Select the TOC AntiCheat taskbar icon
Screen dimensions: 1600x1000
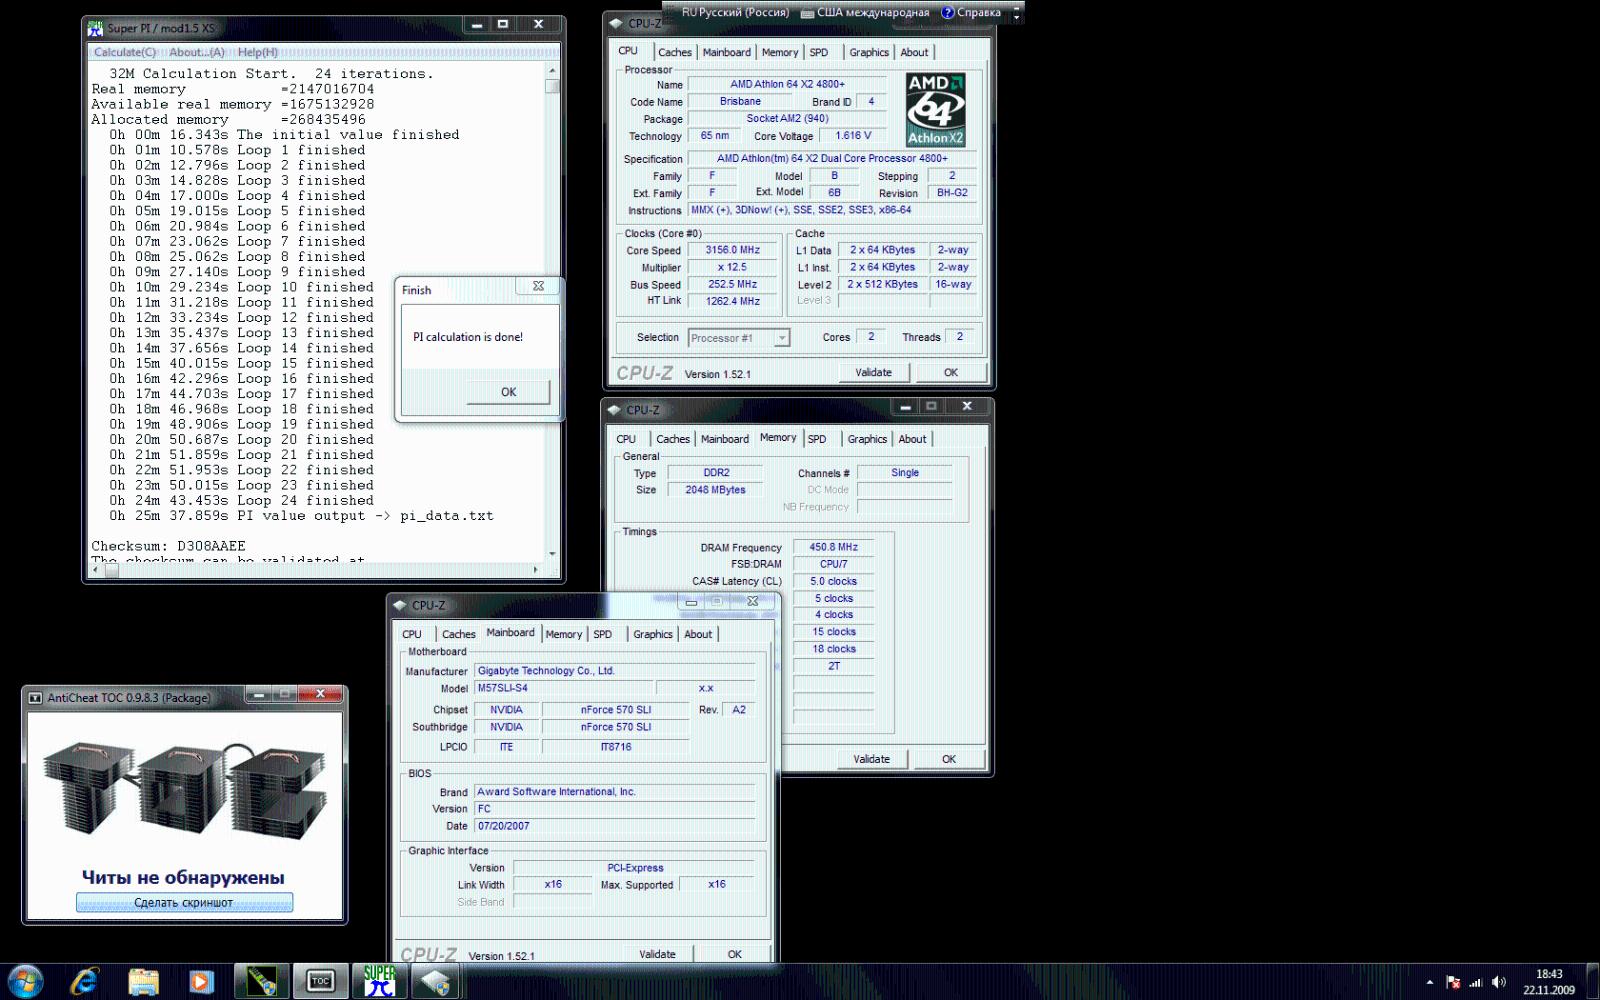click(320, 981)
